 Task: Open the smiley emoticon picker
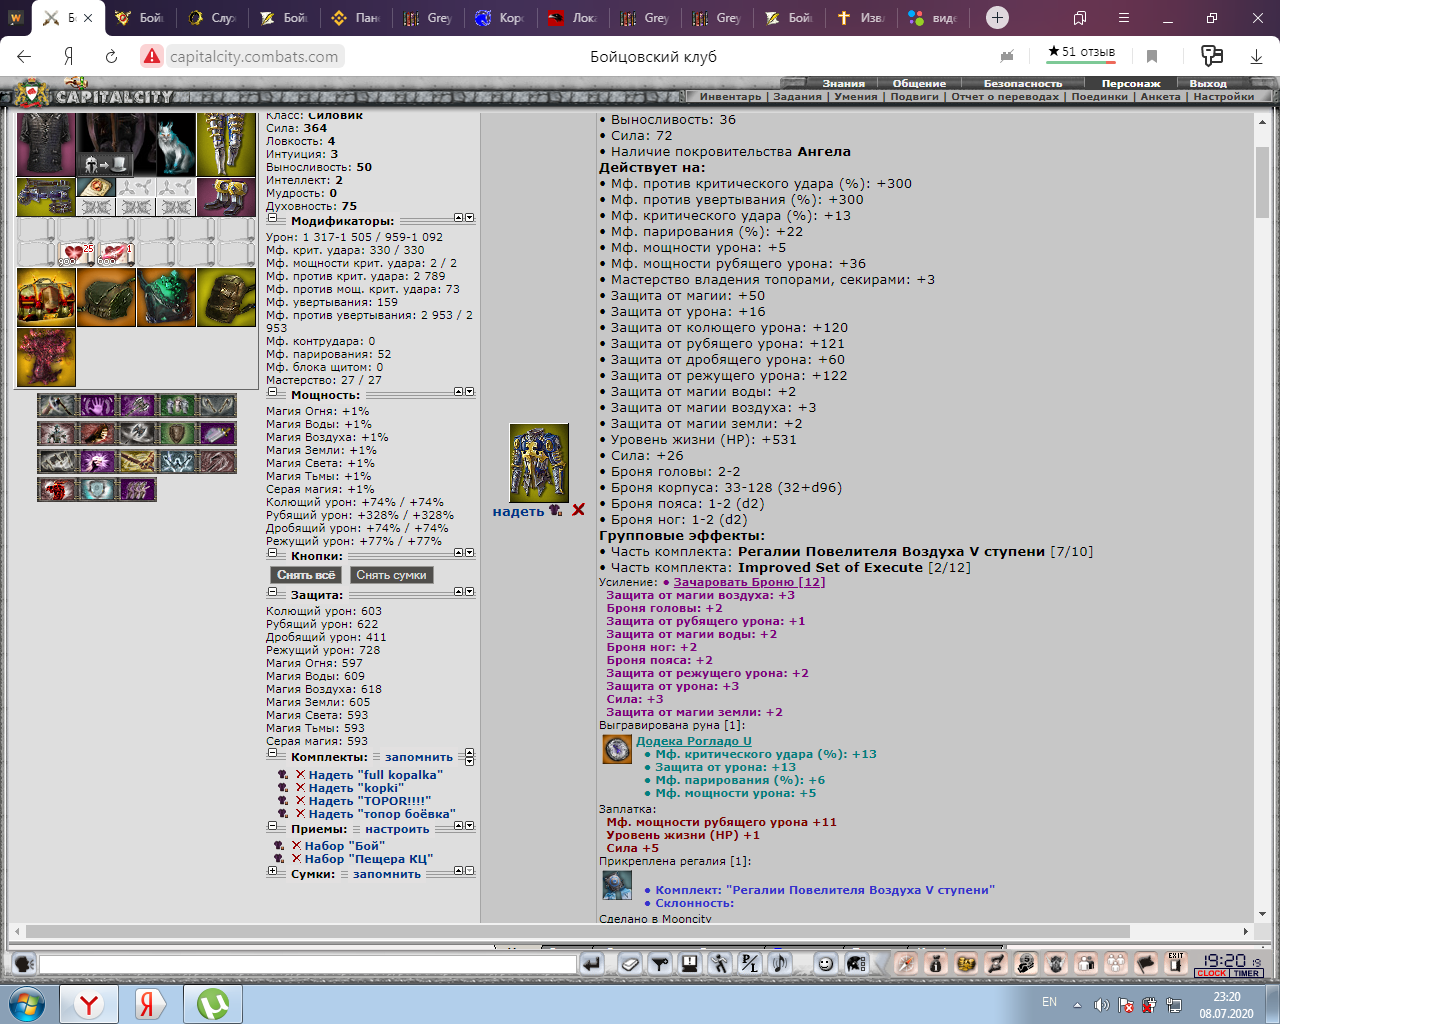(825, 963)
